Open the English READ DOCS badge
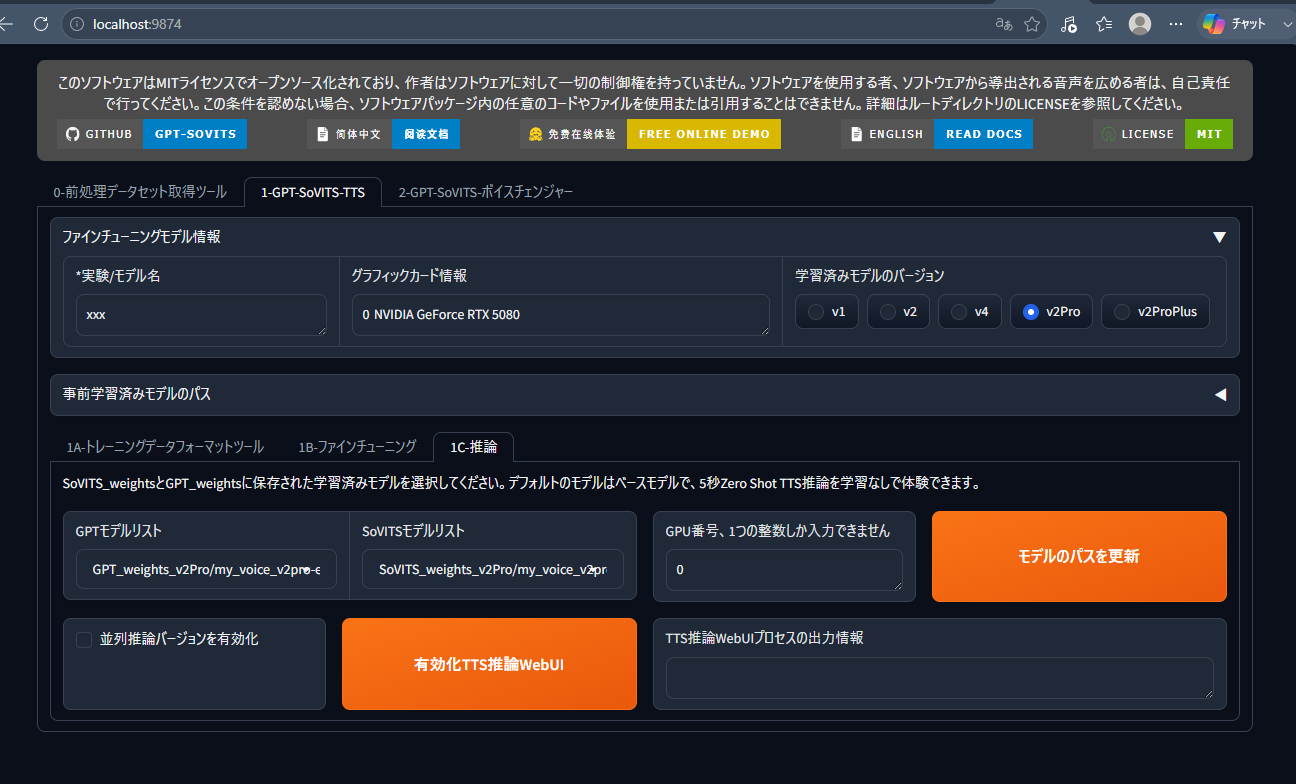This screenshot has width=1296, height=784. [x=937, y=134]
